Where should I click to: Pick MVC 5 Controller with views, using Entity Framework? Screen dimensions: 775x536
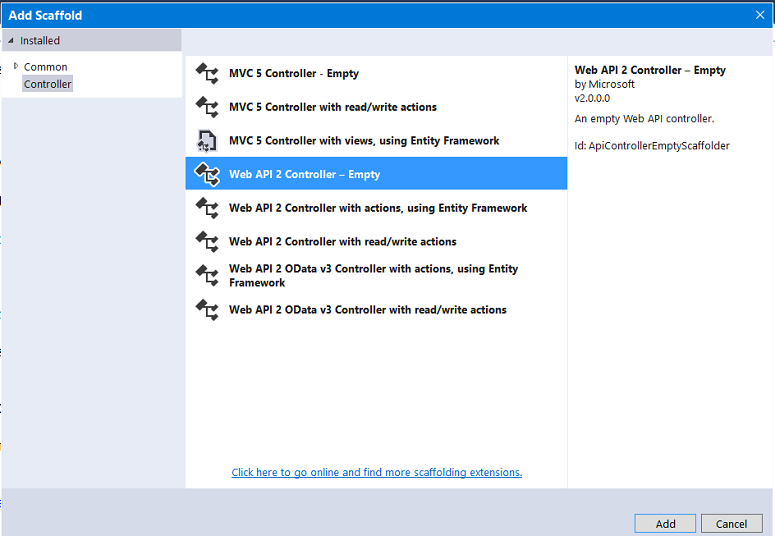click(x=376, y=140)
